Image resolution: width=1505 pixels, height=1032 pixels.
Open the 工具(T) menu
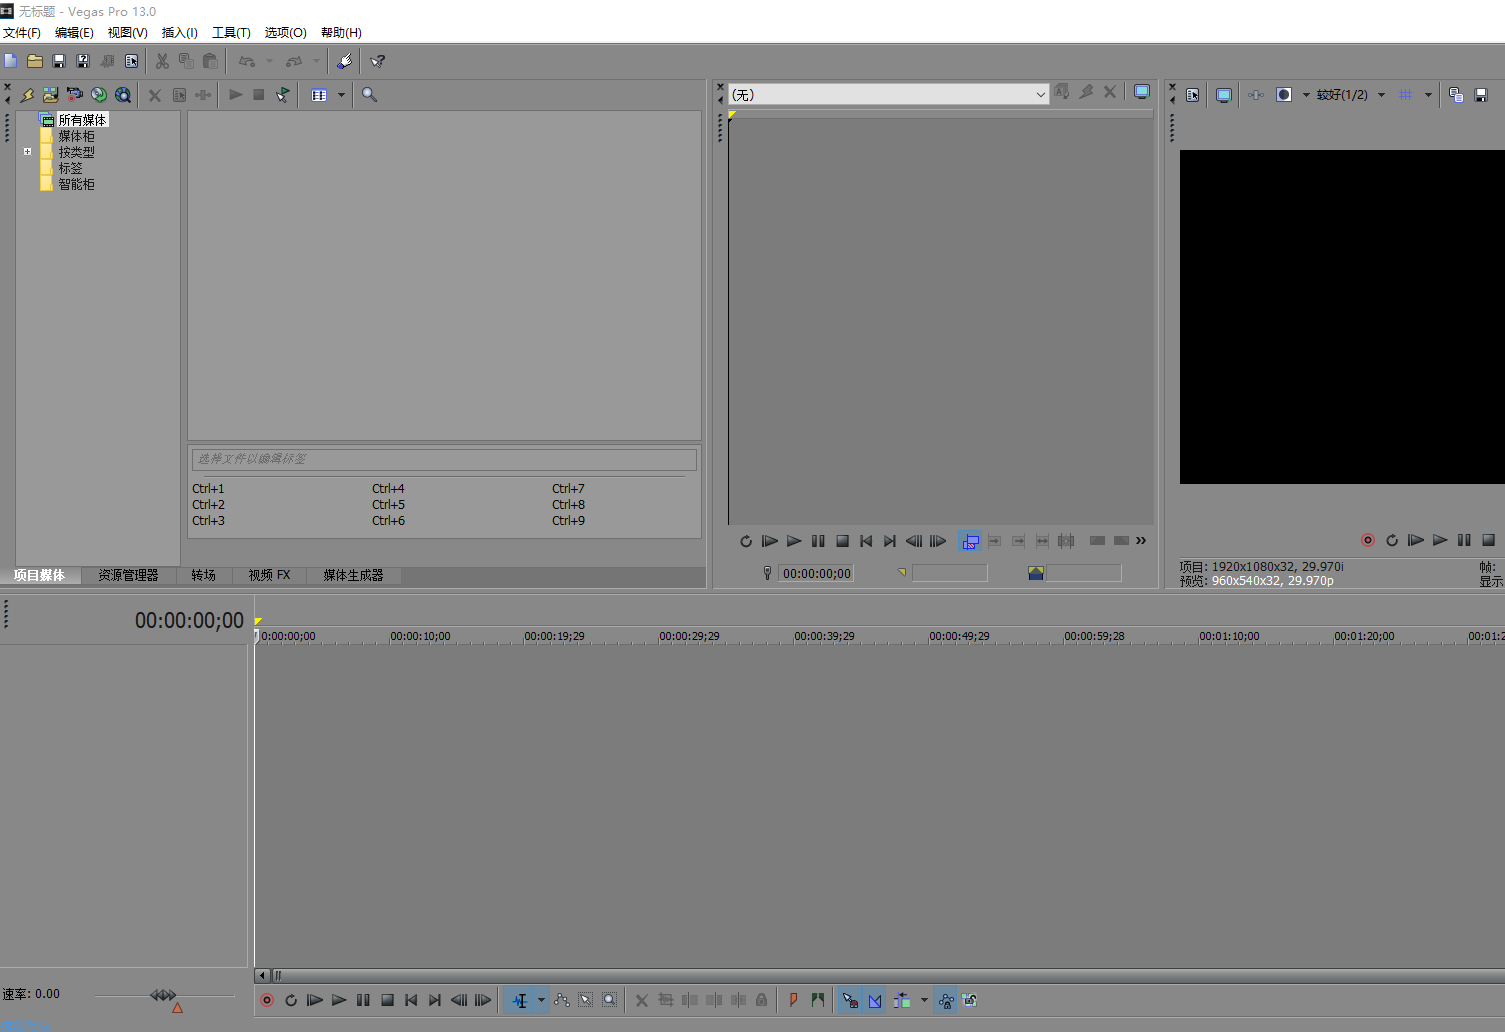coord(231,33)
